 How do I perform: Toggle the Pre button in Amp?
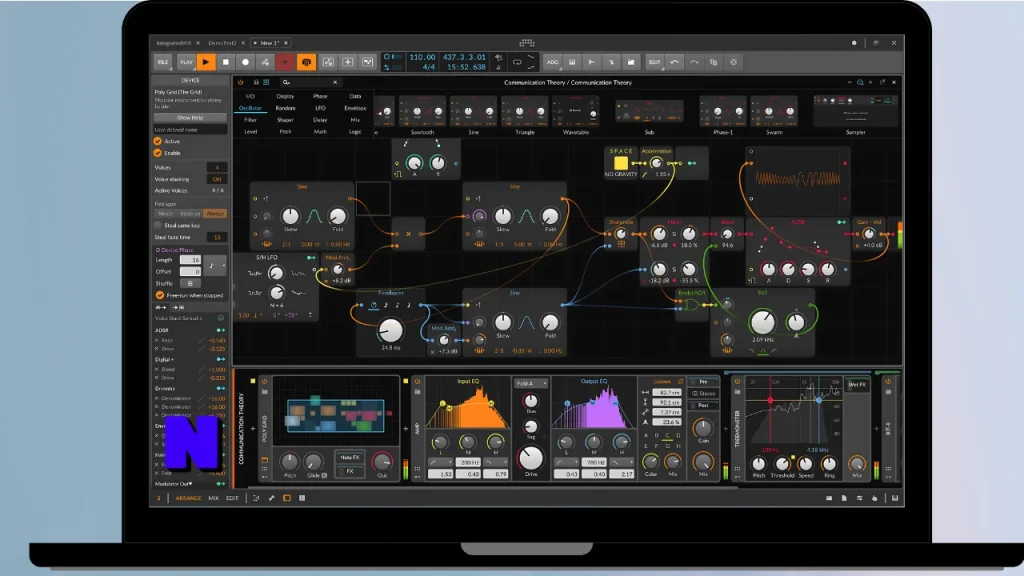pos(703,382)
